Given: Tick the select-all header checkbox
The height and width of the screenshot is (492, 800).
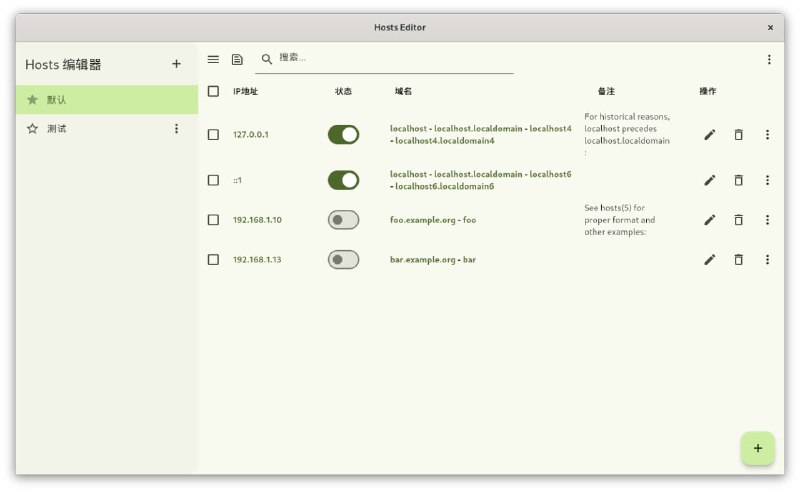Looking at the screenshot, I should (x=213, y=91).
